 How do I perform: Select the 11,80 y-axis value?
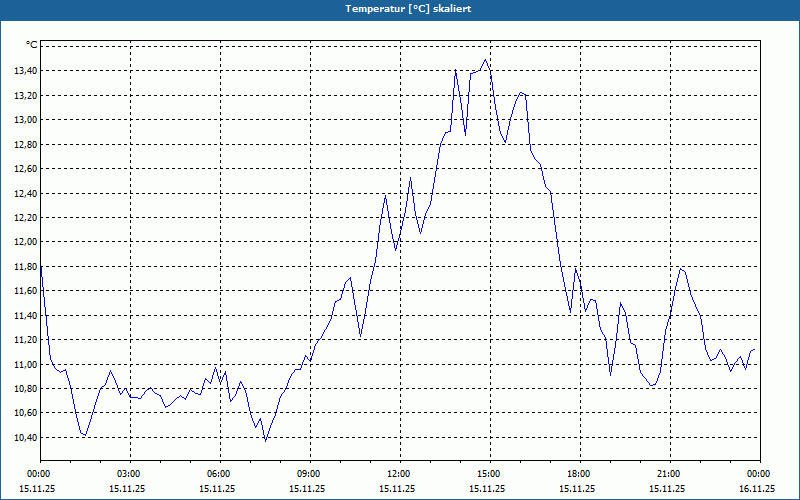click(x=25, y=266)
